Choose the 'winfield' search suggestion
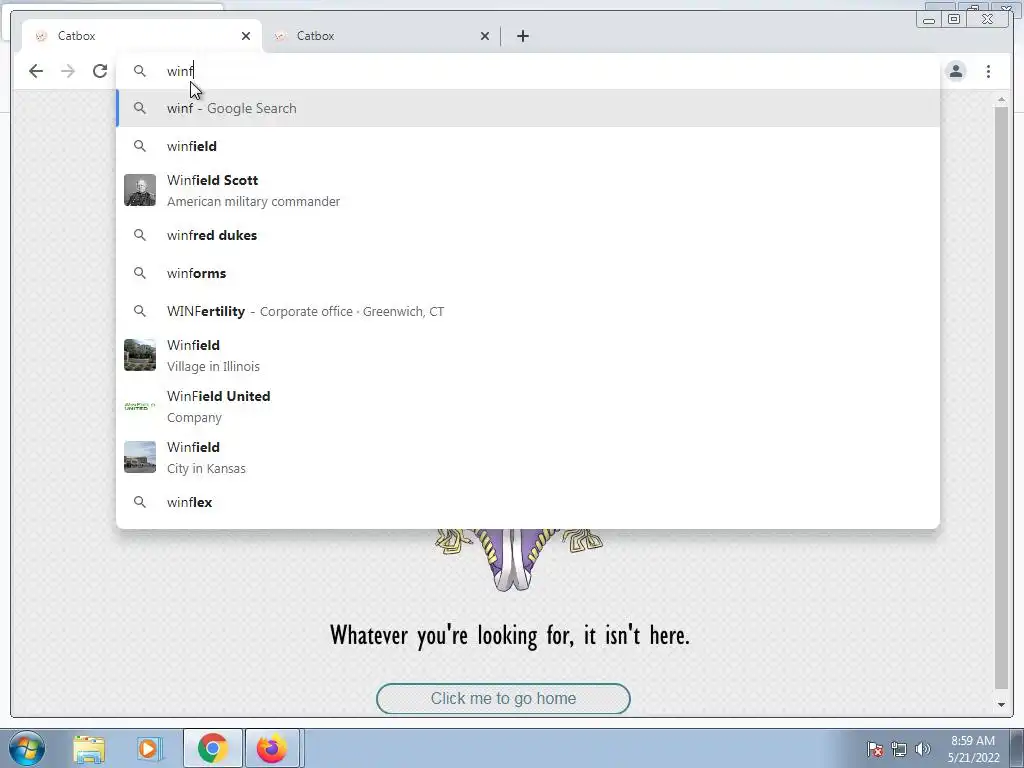This screenshot has width=1024, height=768. (528, 146)
